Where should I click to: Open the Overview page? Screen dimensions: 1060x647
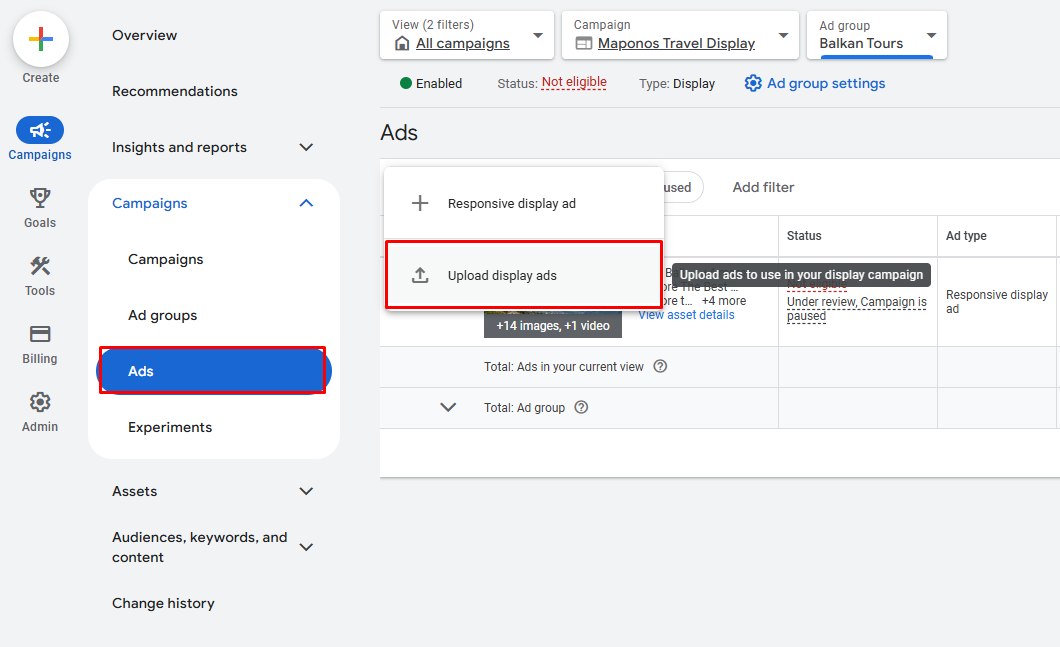(x=145, y=35)
